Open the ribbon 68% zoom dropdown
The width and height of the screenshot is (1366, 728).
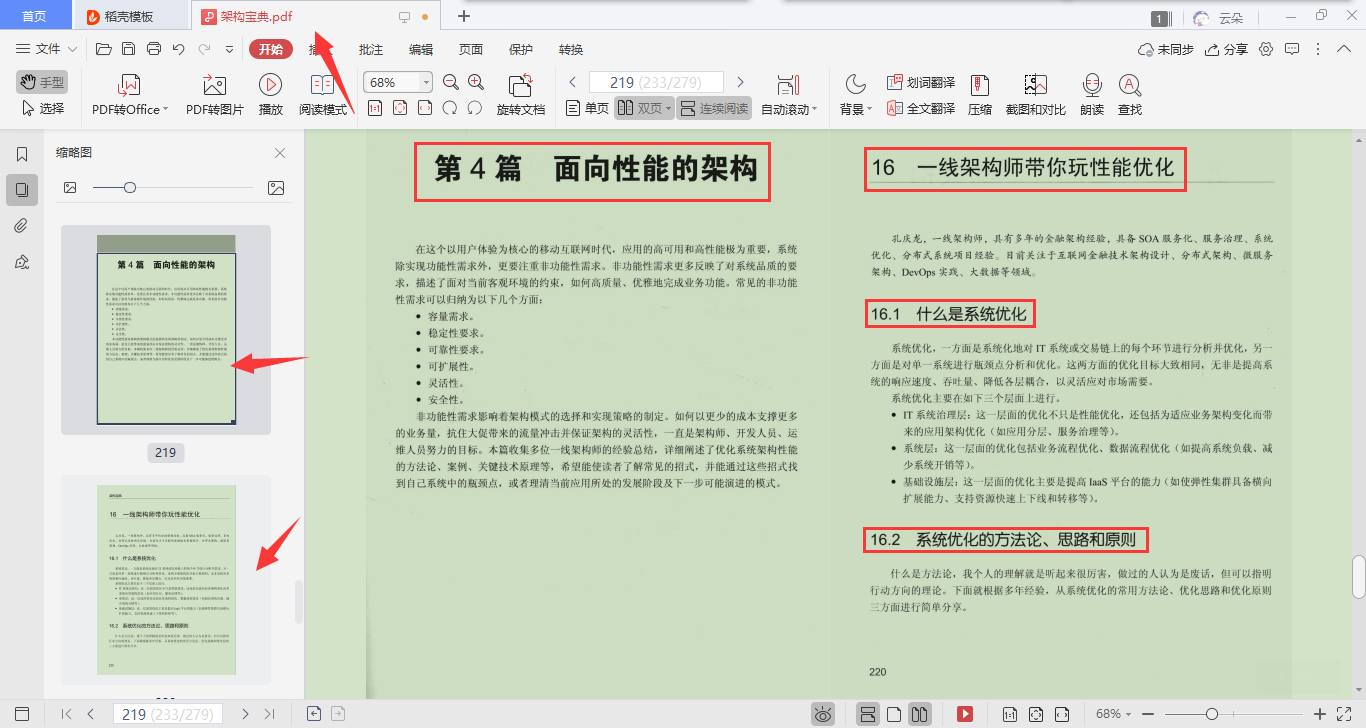[427, 83]
